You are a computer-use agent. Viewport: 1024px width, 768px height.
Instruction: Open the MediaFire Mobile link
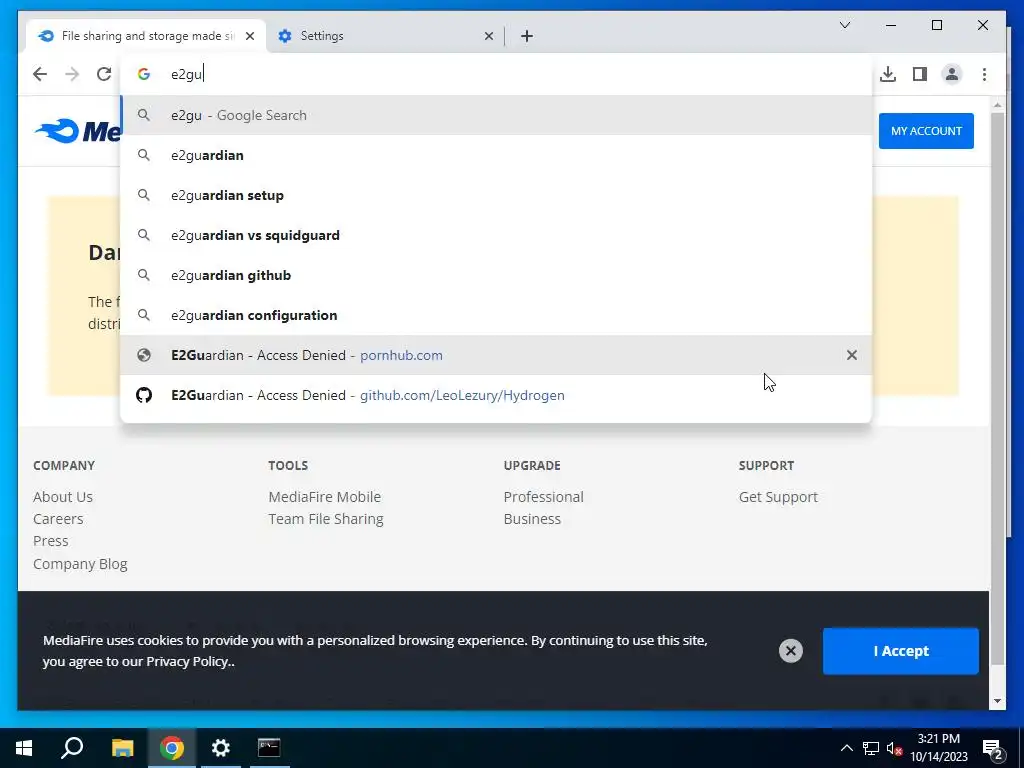point(325,497)
